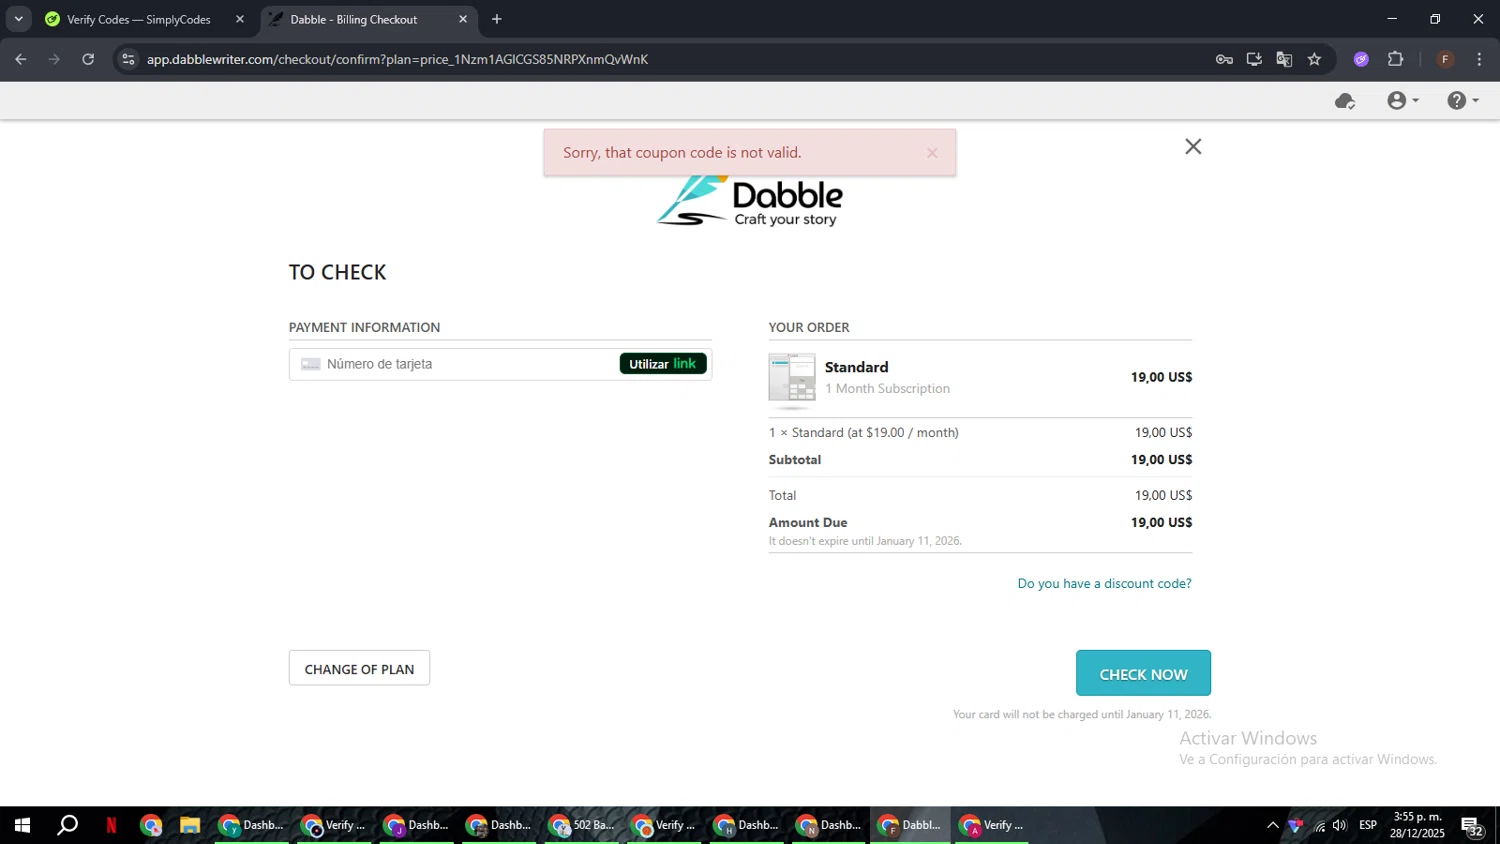Click the 1 Month Subscription text
This screenshot has width=1500, height=844.
887,389
